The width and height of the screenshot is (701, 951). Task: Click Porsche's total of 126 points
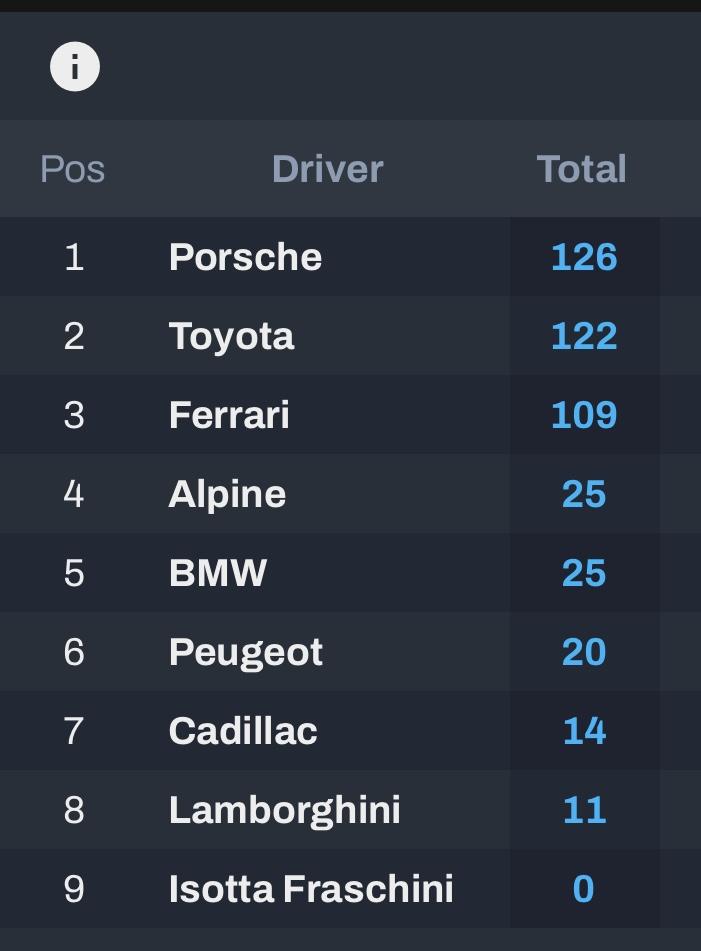[584, 257]
